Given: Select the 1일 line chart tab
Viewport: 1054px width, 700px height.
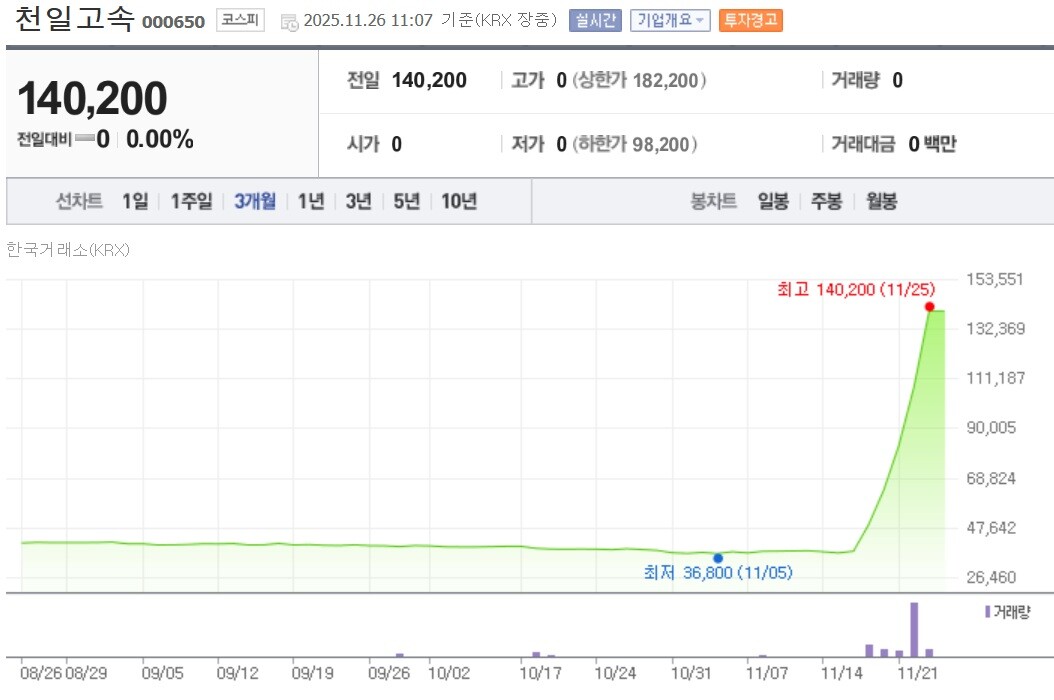Looking at the screenshot, I should pyautogui.click(x=134, y=201).
